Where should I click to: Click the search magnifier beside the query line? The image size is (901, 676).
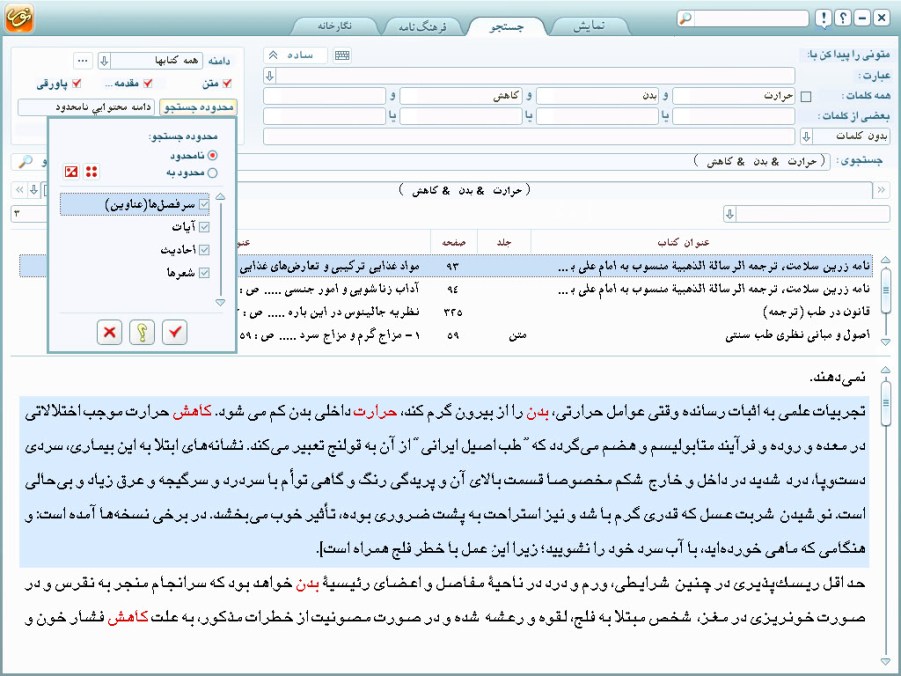point(25,162)
